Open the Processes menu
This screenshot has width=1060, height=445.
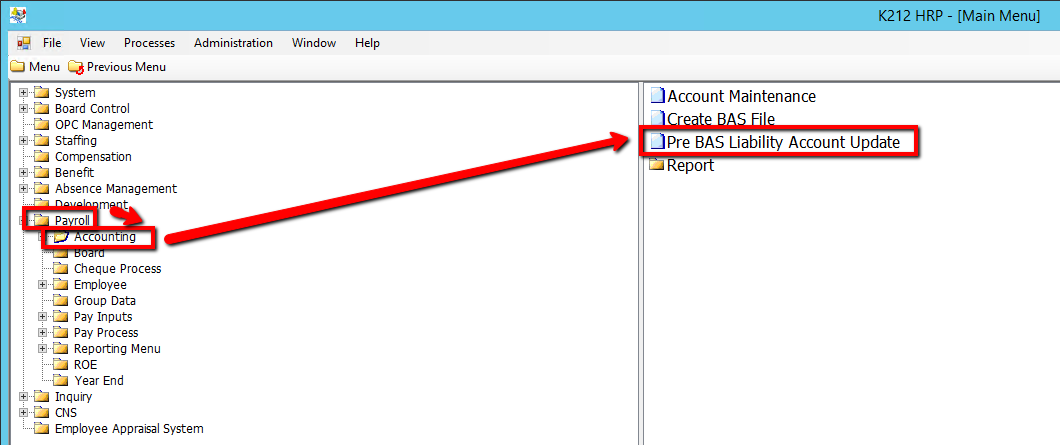pos(149,43)
